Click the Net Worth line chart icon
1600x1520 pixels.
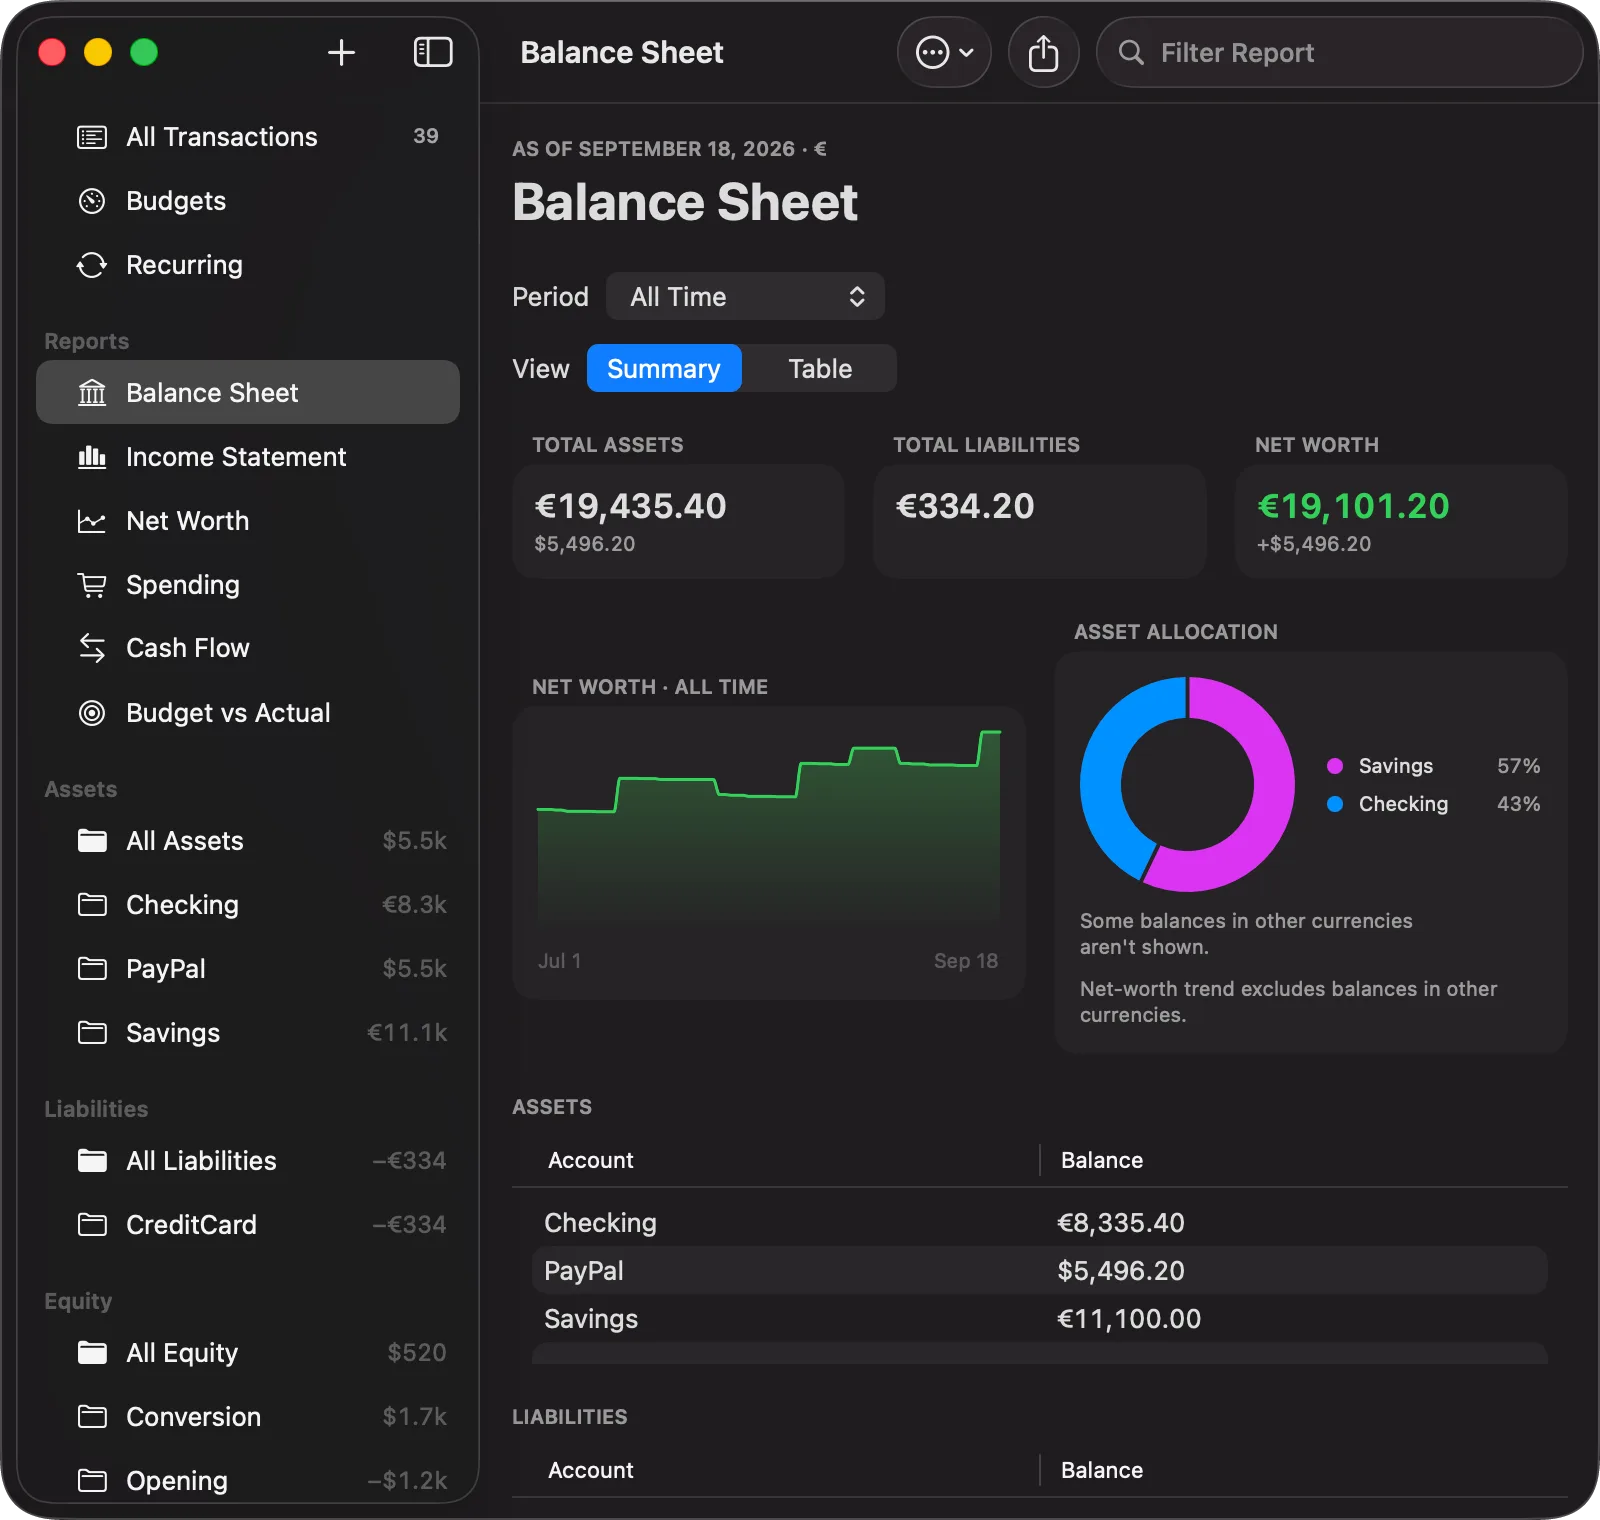(92, 521)
